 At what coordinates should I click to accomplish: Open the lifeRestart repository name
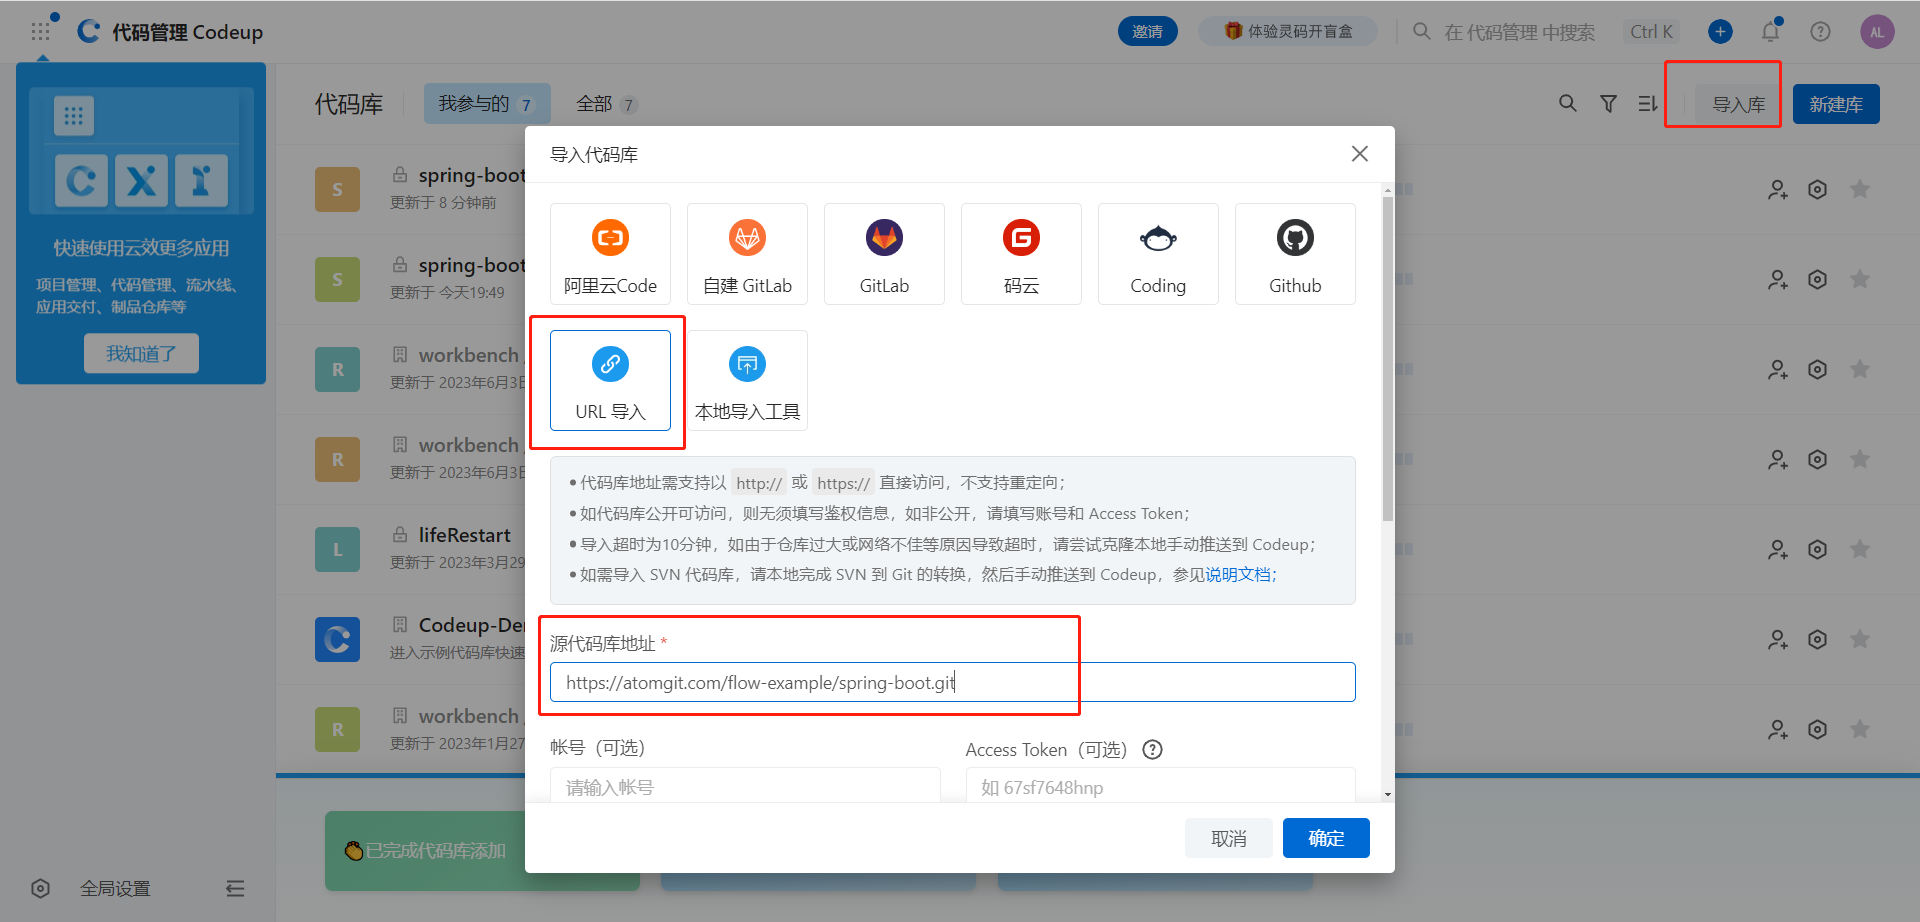464,535
